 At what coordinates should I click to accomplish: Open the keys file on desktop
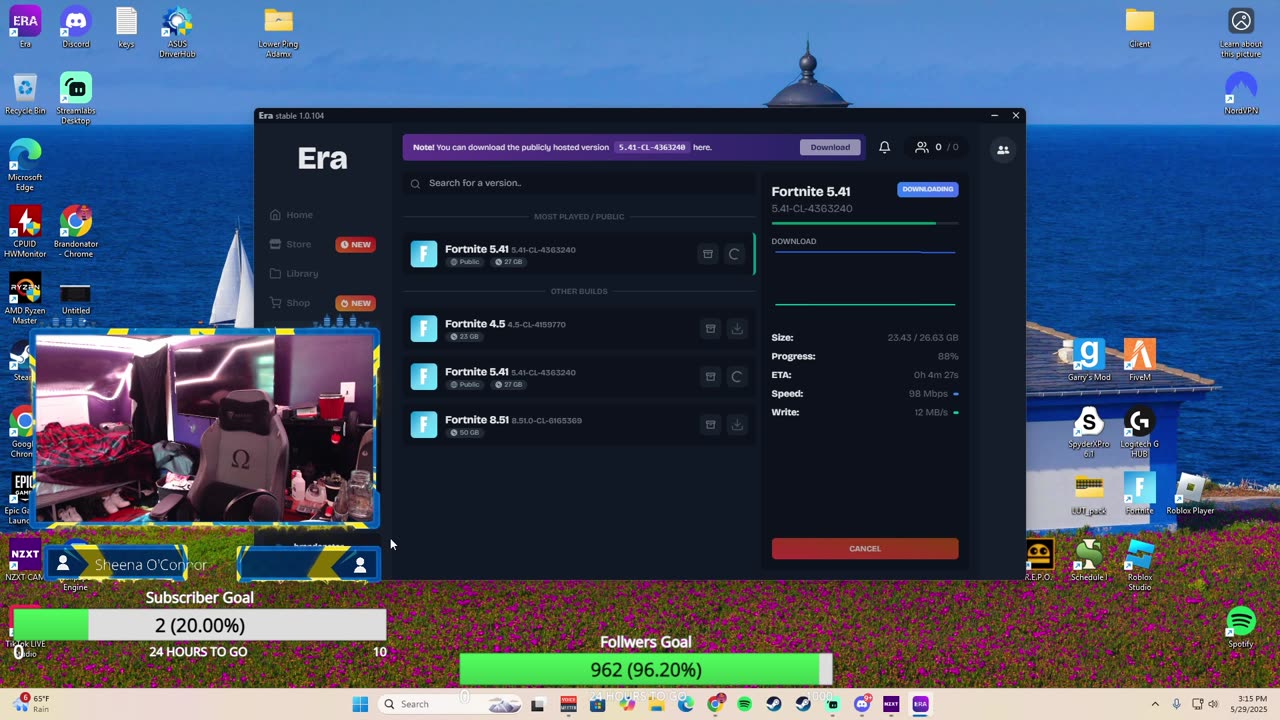126,27
